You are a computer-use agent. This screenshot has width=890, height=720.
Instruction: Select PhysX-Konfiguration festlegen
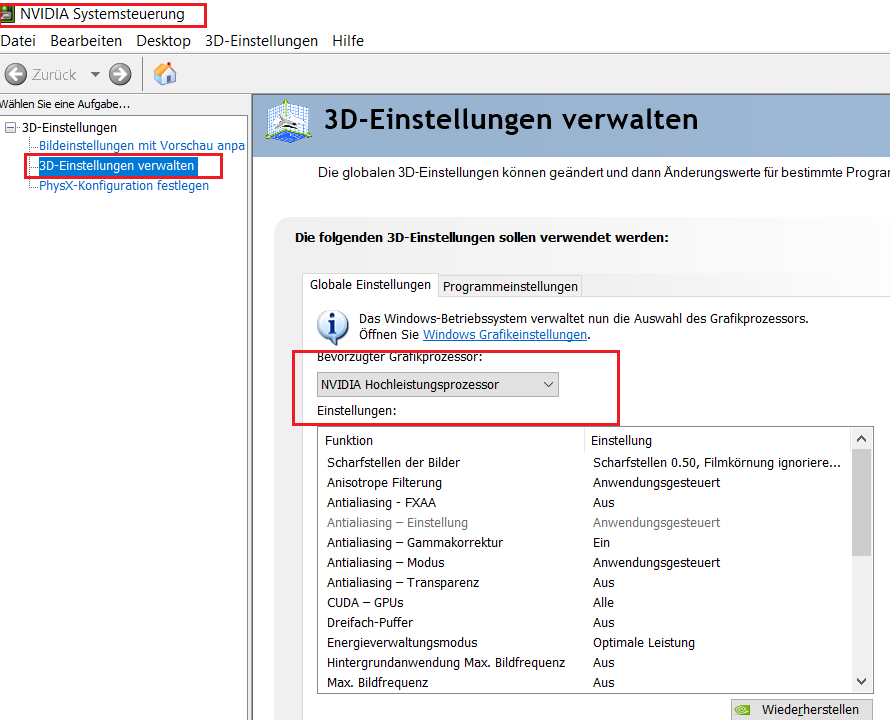click(124, 186)
